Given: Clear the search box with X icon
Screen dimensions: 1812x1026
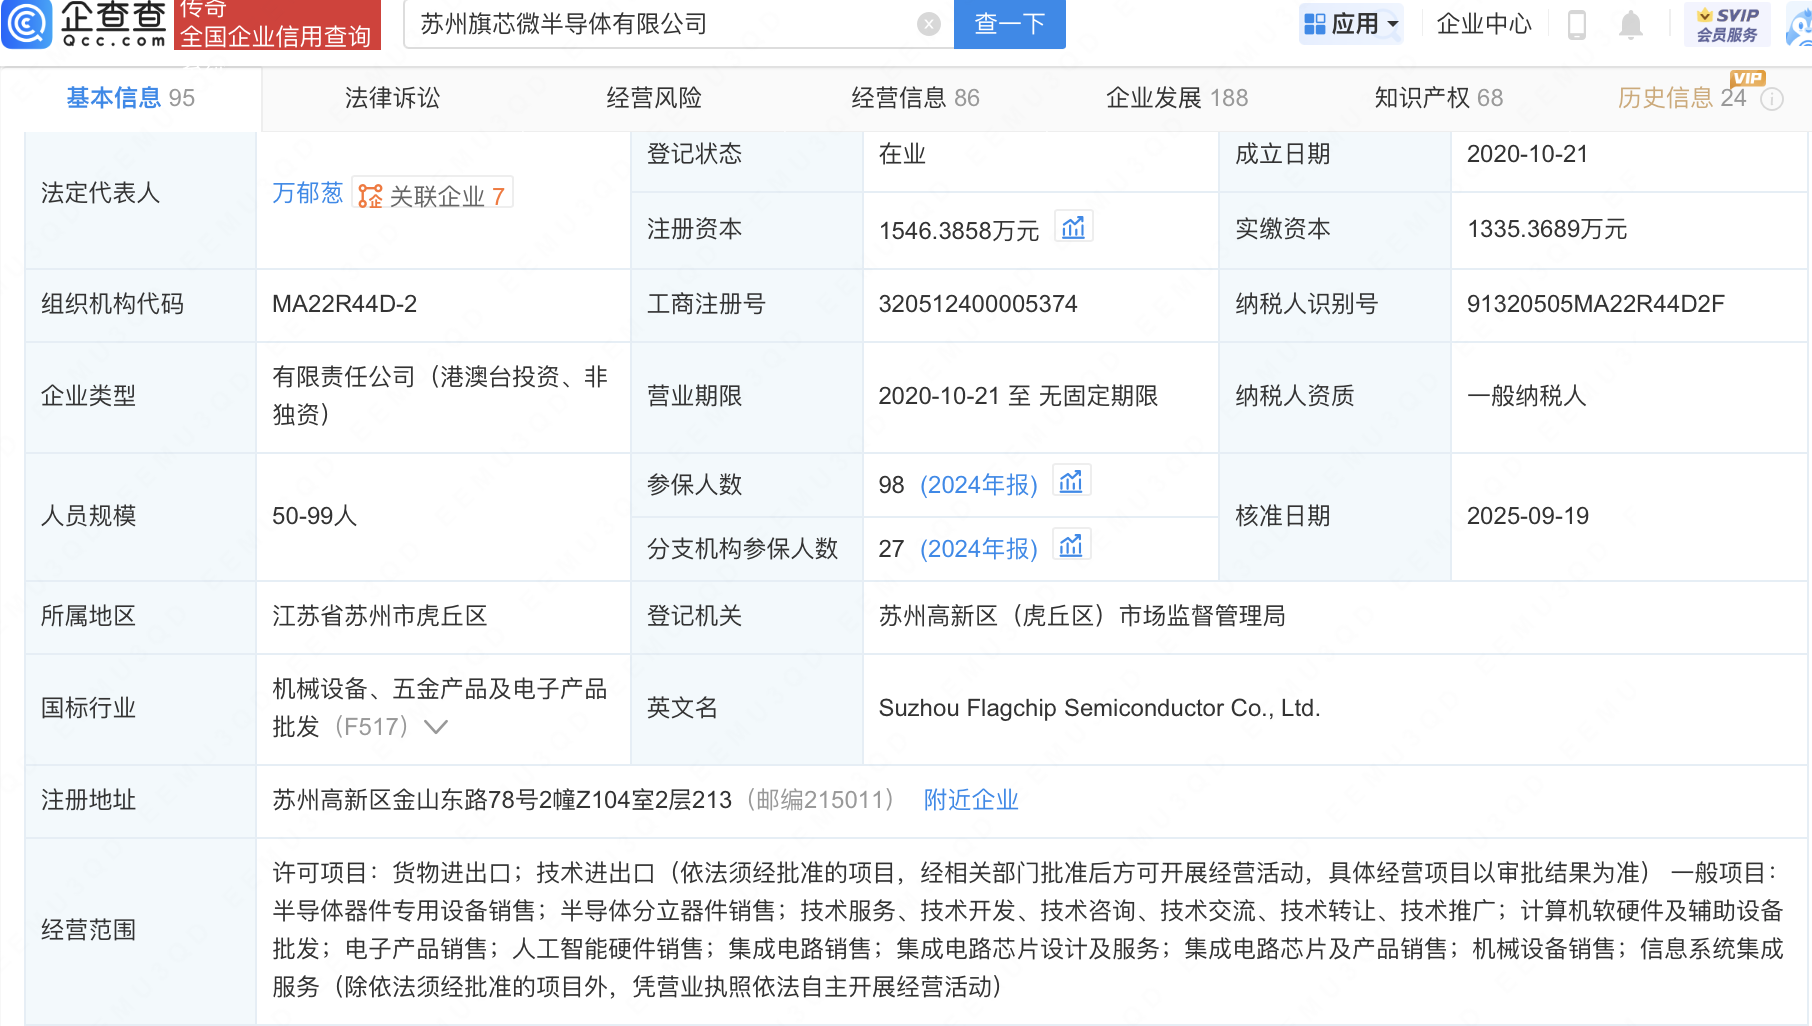Looking at the screenshot, I should [x=928, y=24].
